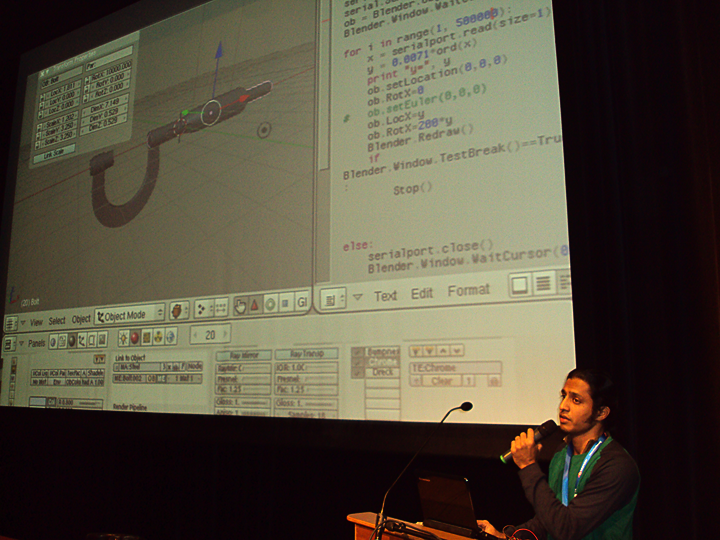
Task: Collapse the Panels header menu arrow
Action: pyautogui.click(x=22, y=343)
